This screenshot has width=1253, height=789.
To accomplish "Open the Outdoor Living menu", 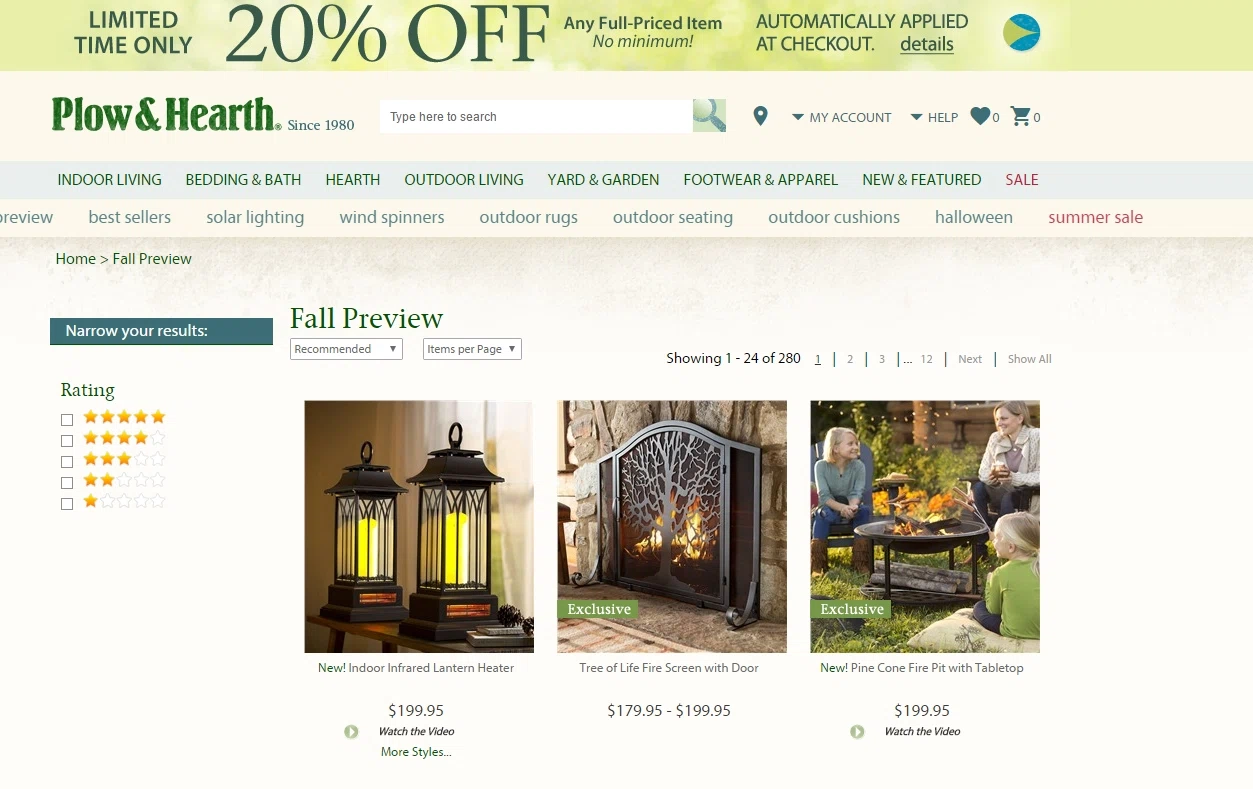I will click(464, 180).
